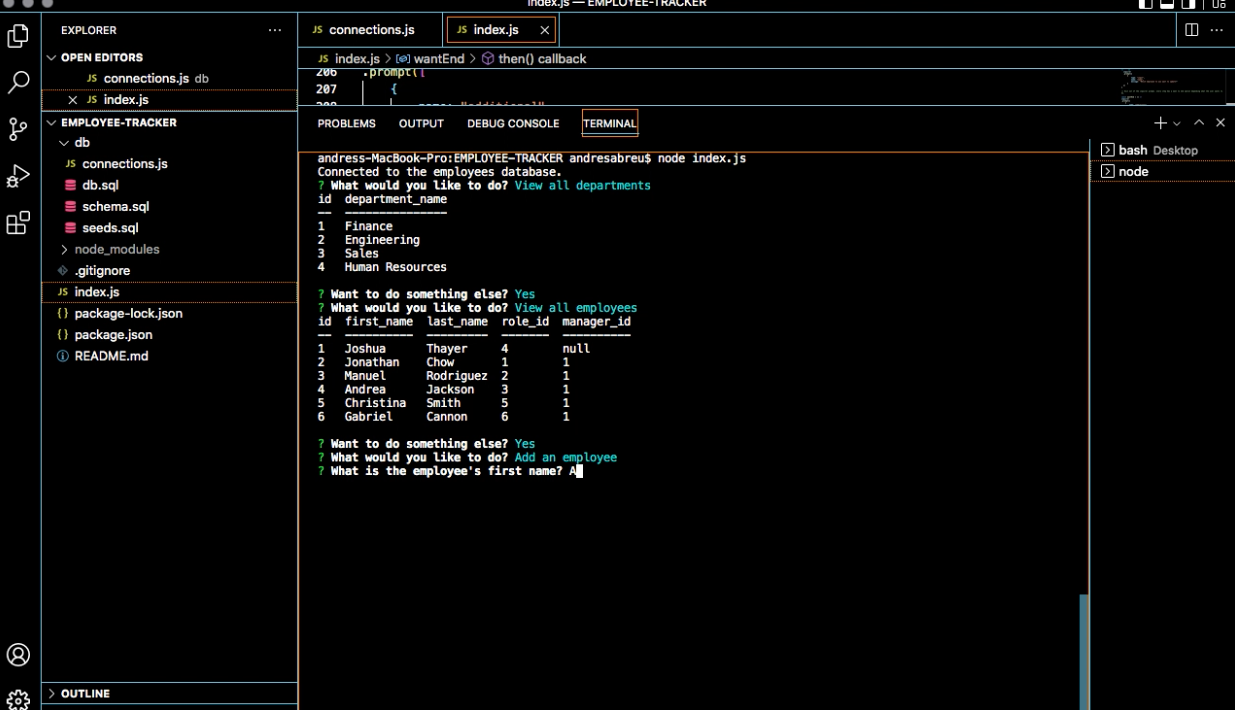Close the terminal panel with the X icon
The image size is (1235, 710).
point(1220,123)
